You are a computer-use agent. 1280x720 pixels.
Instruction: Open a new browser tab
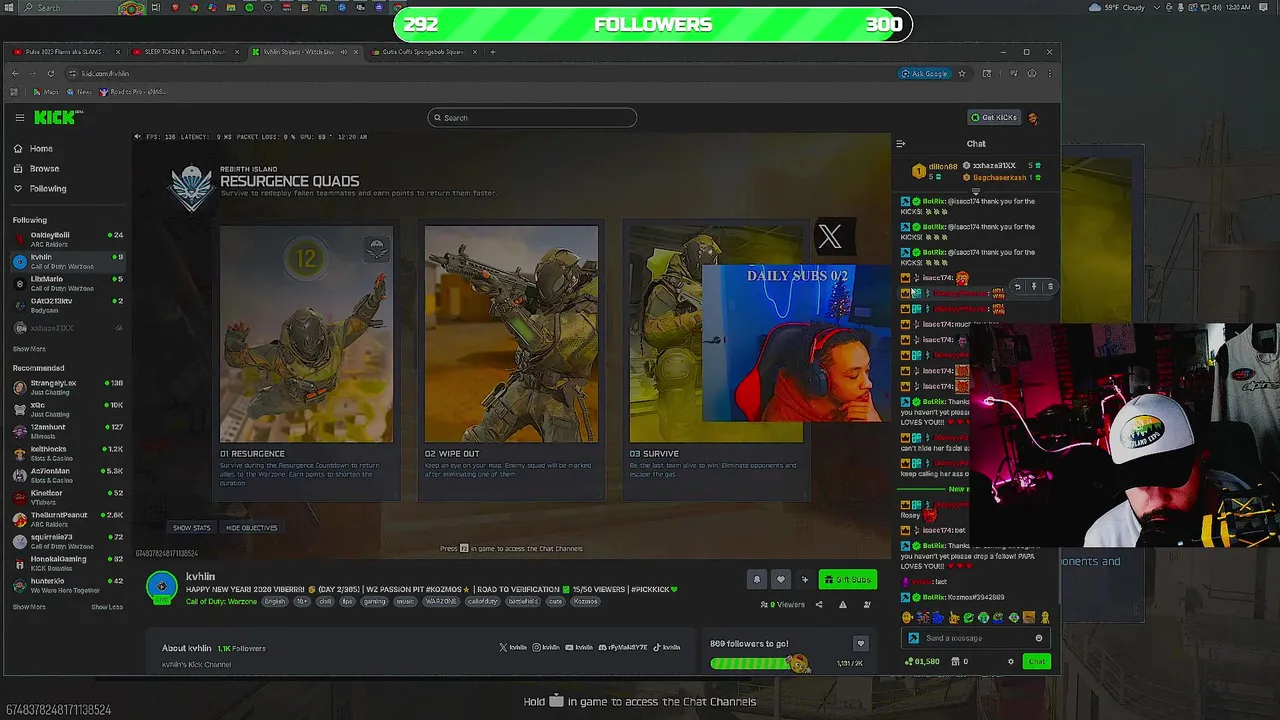point(492,52)
